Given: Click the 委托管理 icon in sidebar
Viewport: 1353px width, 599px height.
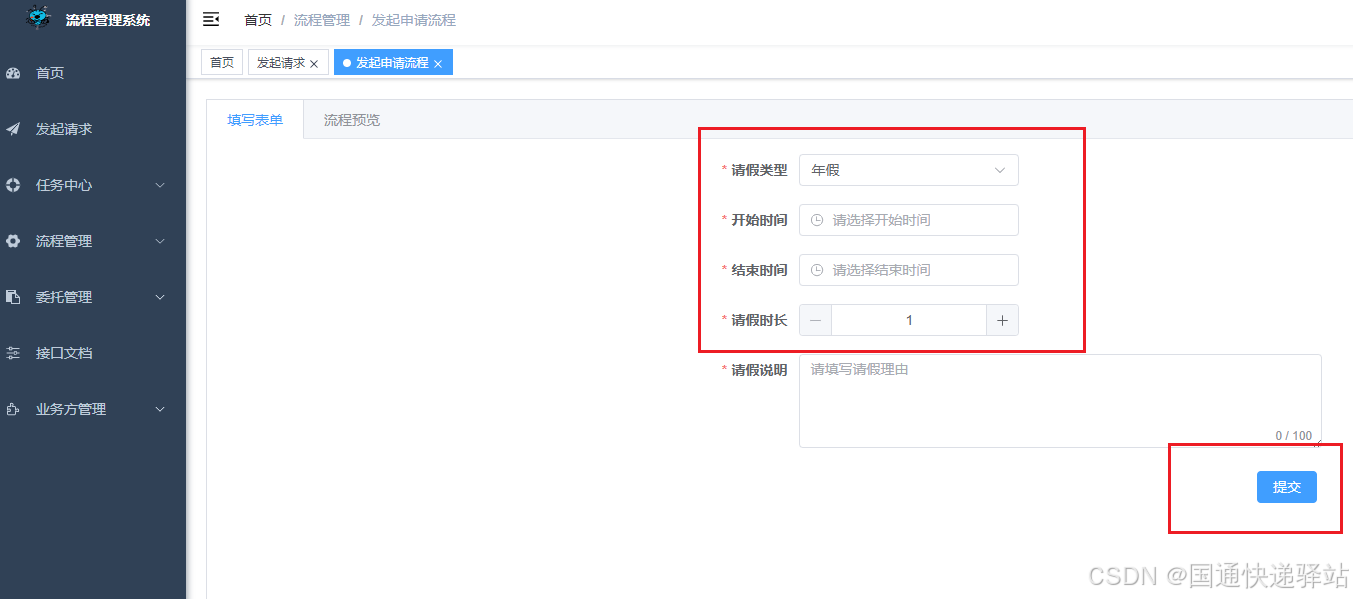Looking at the screenshot, I should tap(13, 296).
